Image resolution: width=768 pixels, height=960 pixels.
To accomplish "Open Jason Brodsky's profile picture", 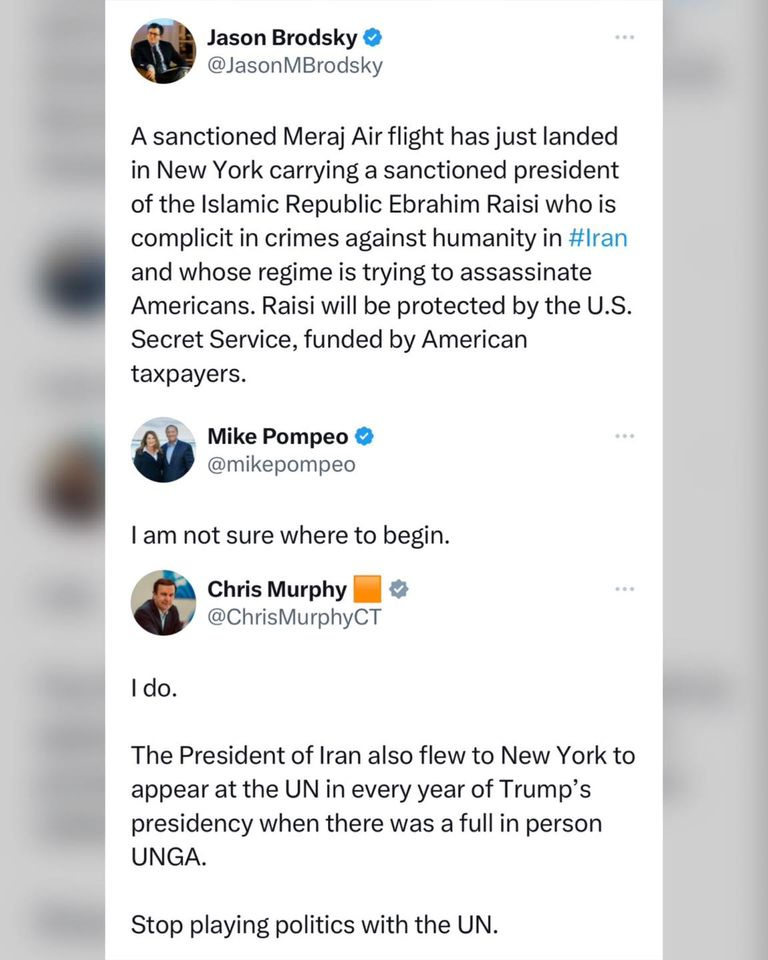I will point(163,51).
